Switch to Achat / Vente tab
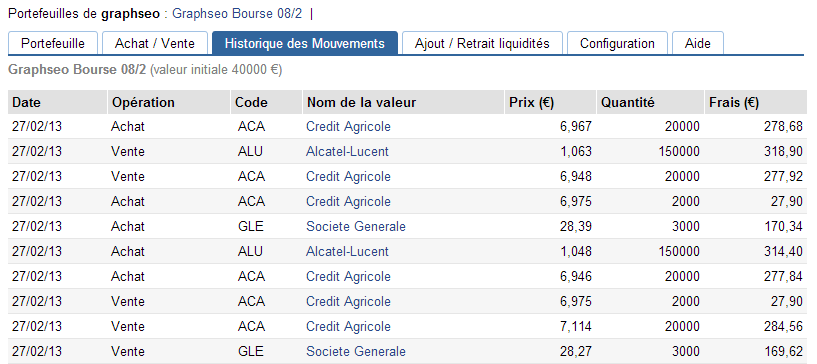This screenshot has width=817, height=364. click(x=155, y=43)
